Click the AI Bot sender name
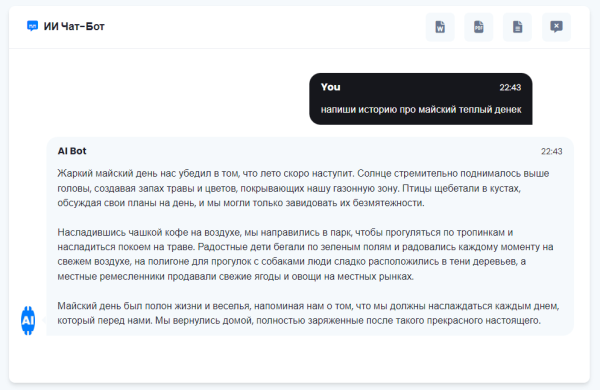600x390 pixels. point(72,151)
